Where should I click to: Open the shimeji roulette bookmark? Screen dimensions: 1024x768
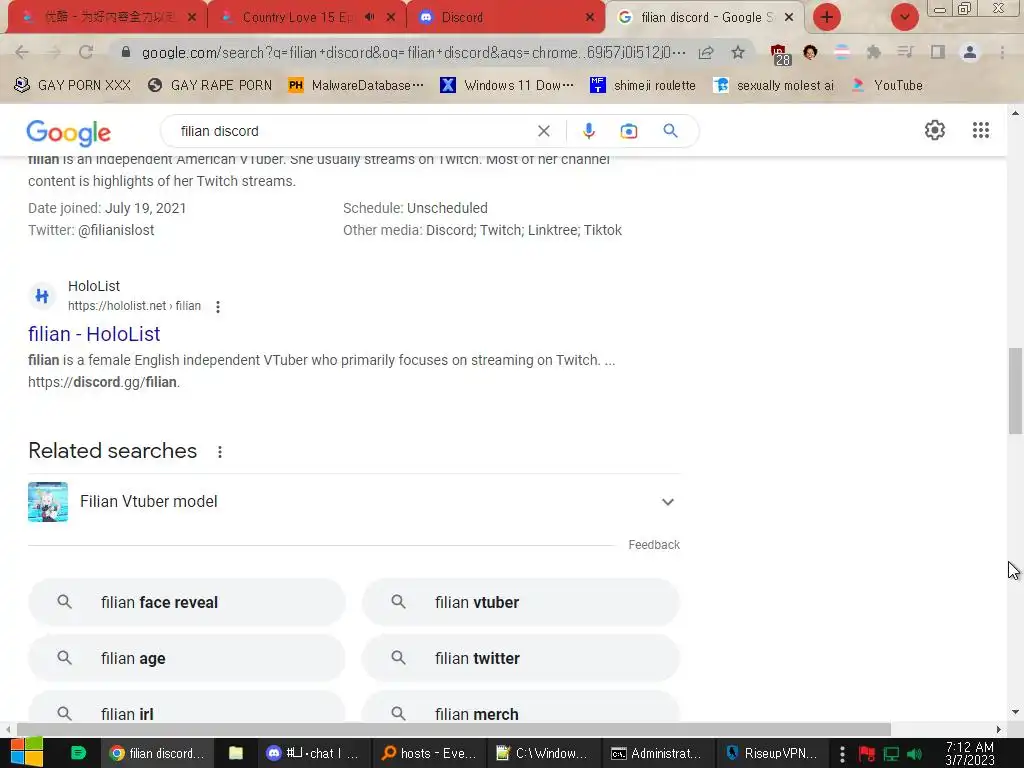coord(643,86)
